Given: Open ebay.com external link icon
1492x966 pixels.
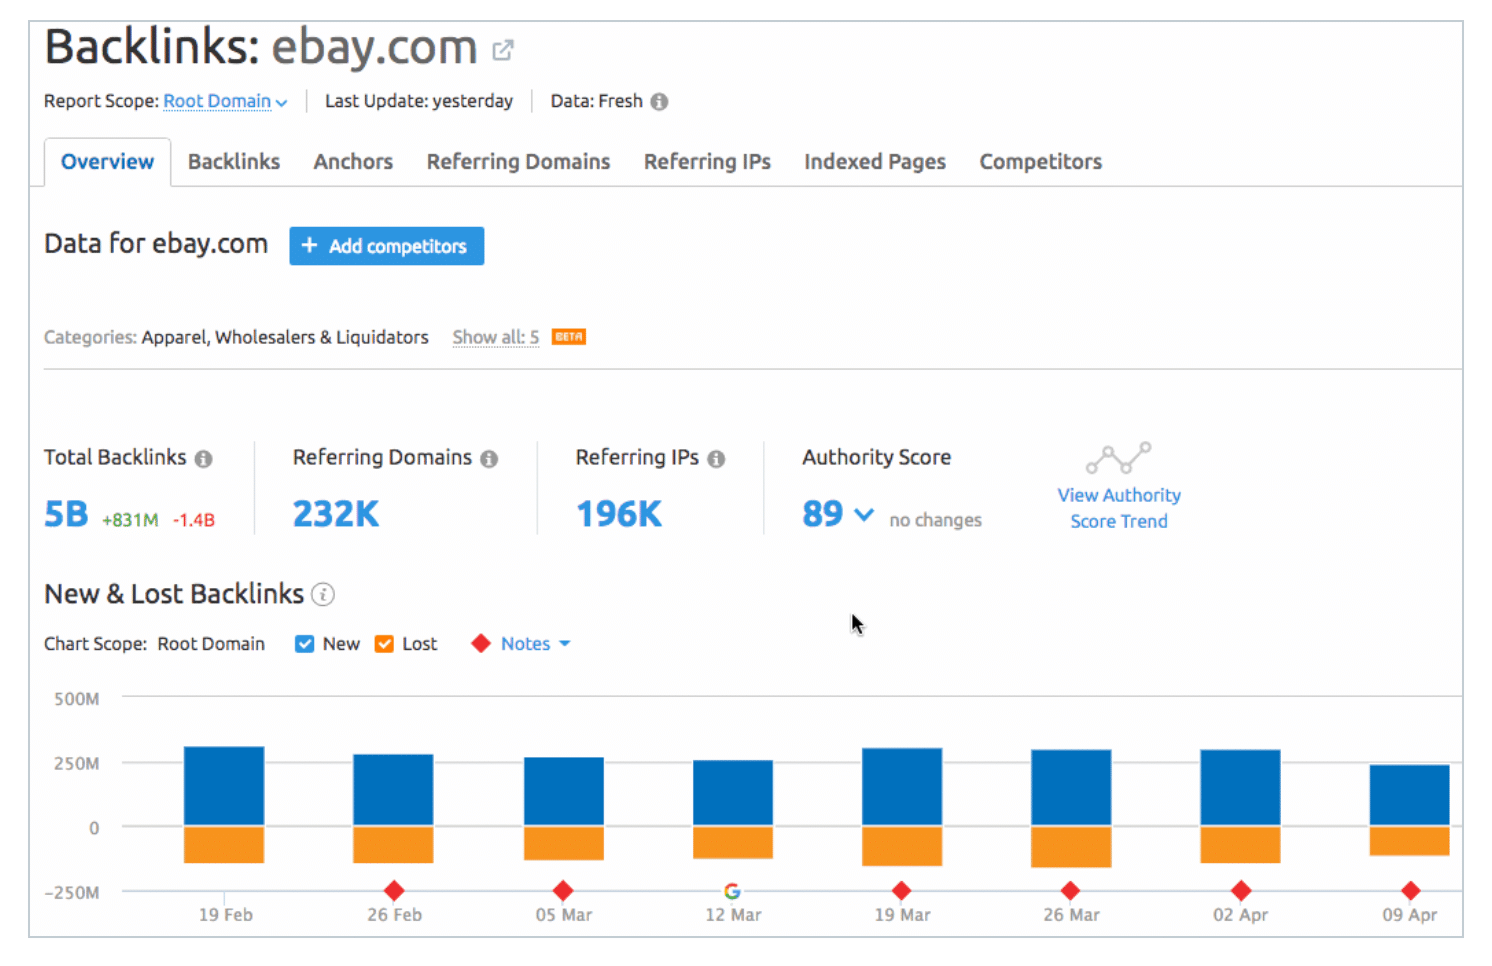Looking at the screenshot, I should click(x=503, y=50).
